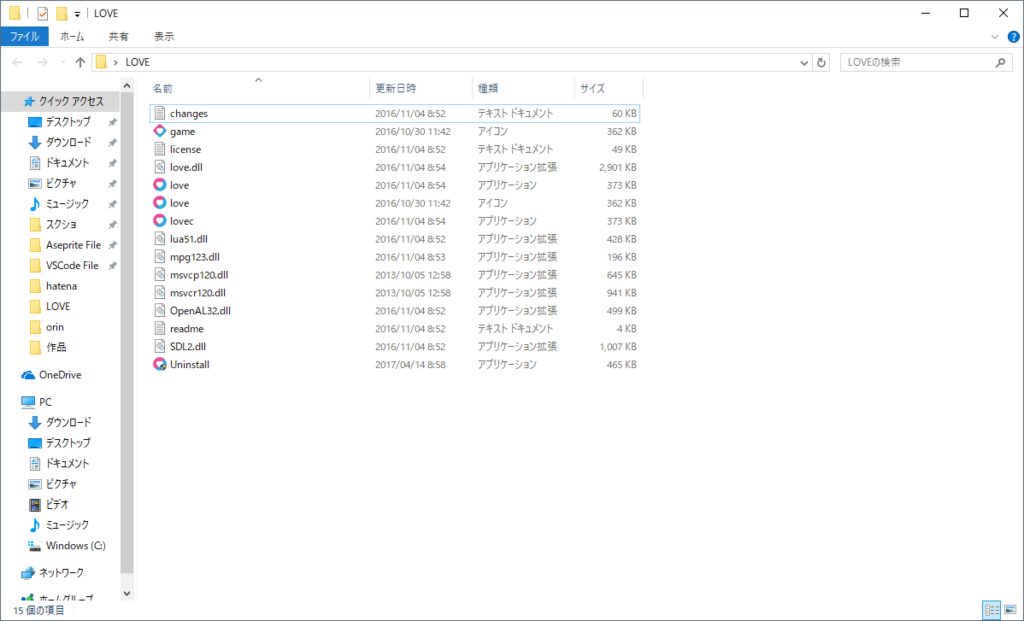Open the orin folder in sidebar

pyautogui.click(x=55, y=327)
